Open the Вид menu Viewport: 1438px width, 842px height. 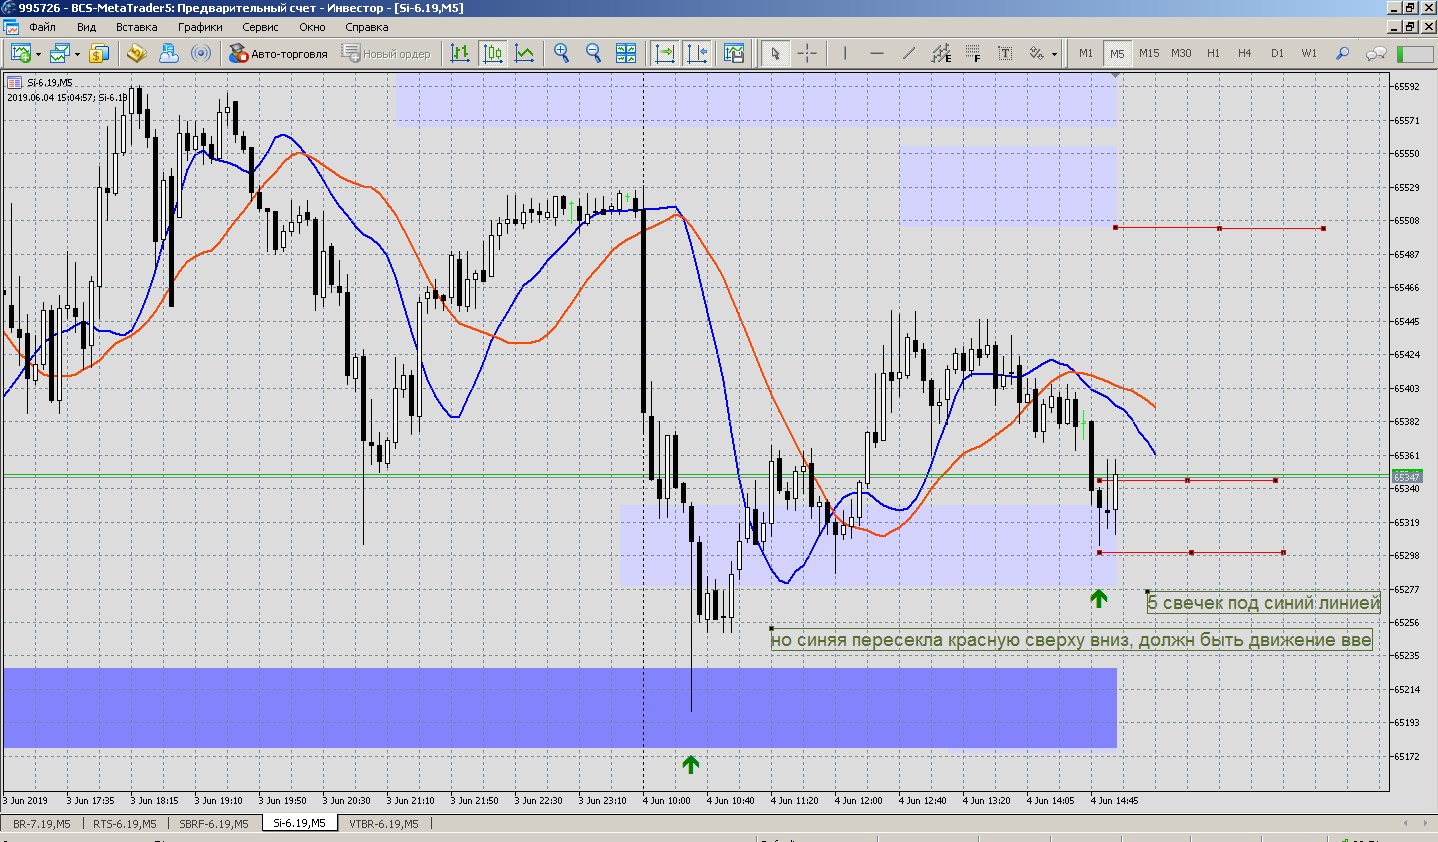[86, 27]
